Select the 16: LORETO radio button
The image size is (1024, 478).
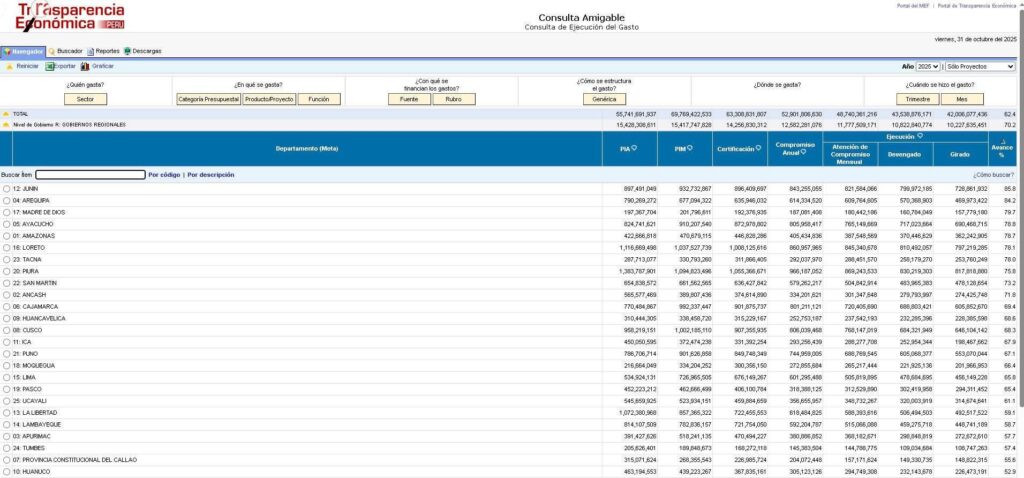tap(7, 248)
